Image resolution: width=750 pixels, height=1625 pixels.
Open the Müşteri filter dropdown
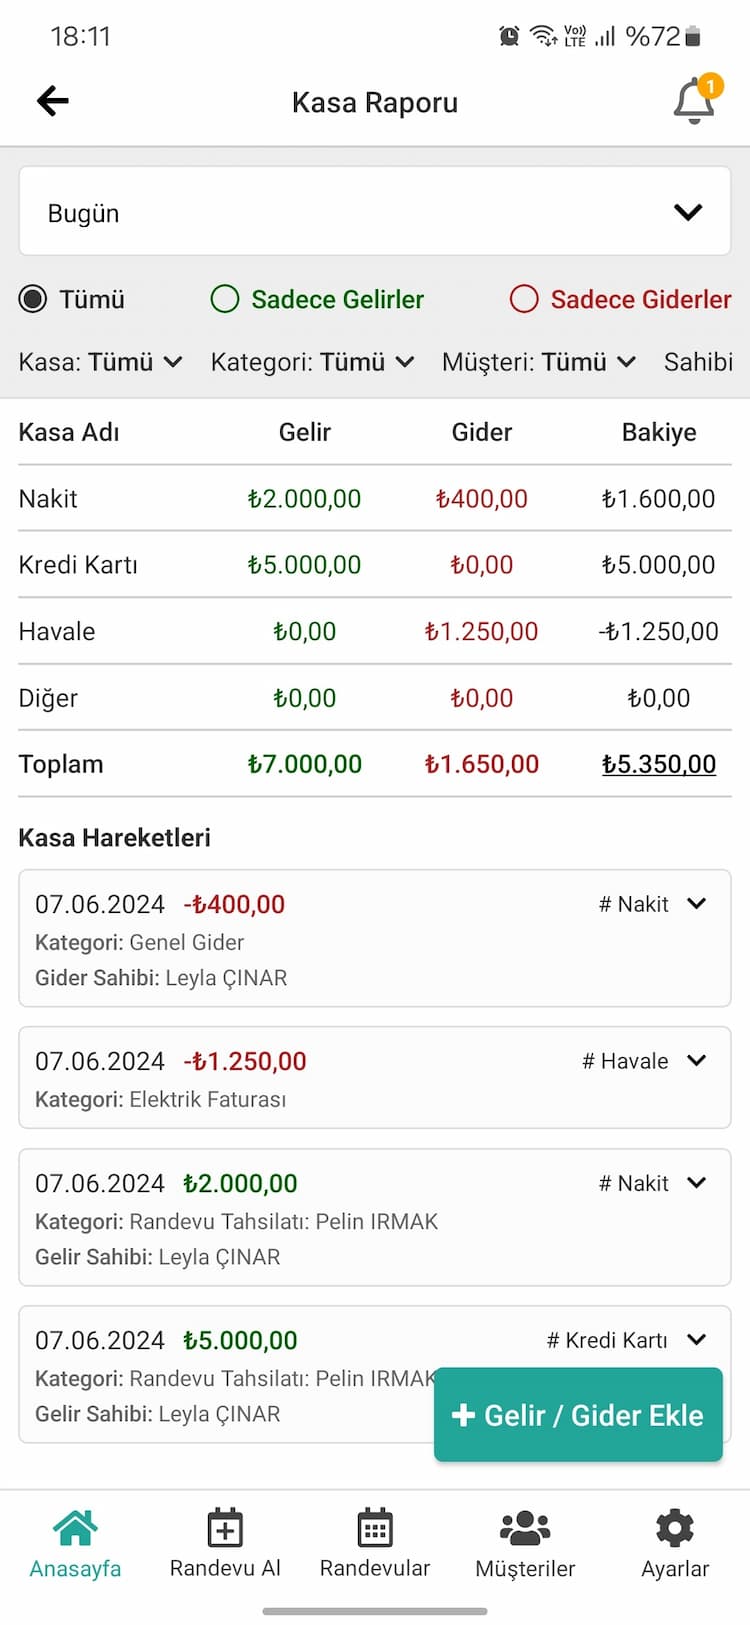click(539, 362)
